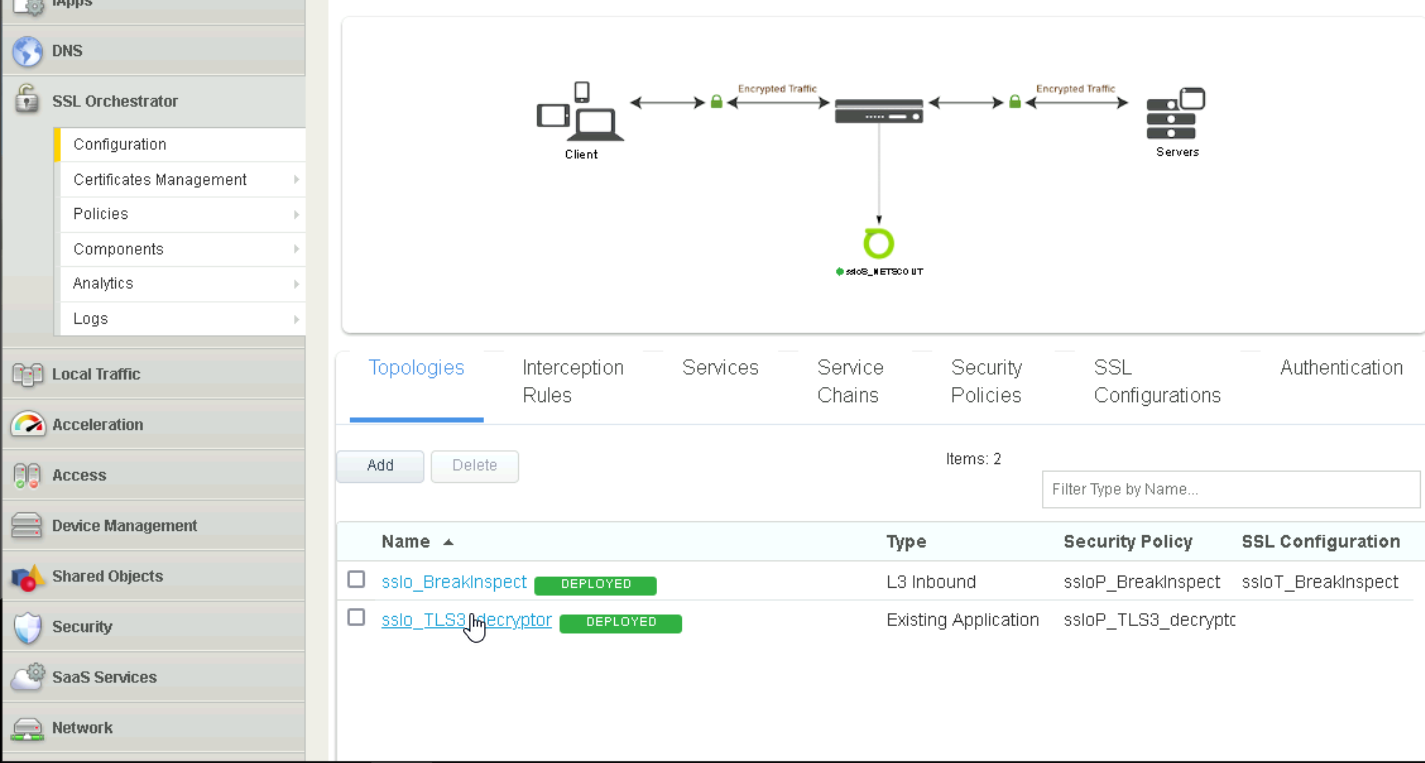The width and height of the screenshot is (1425, 763).
Task: Tick the sslo_TLS3_decryptor row checkbox
Action: [x=356, y=617]
